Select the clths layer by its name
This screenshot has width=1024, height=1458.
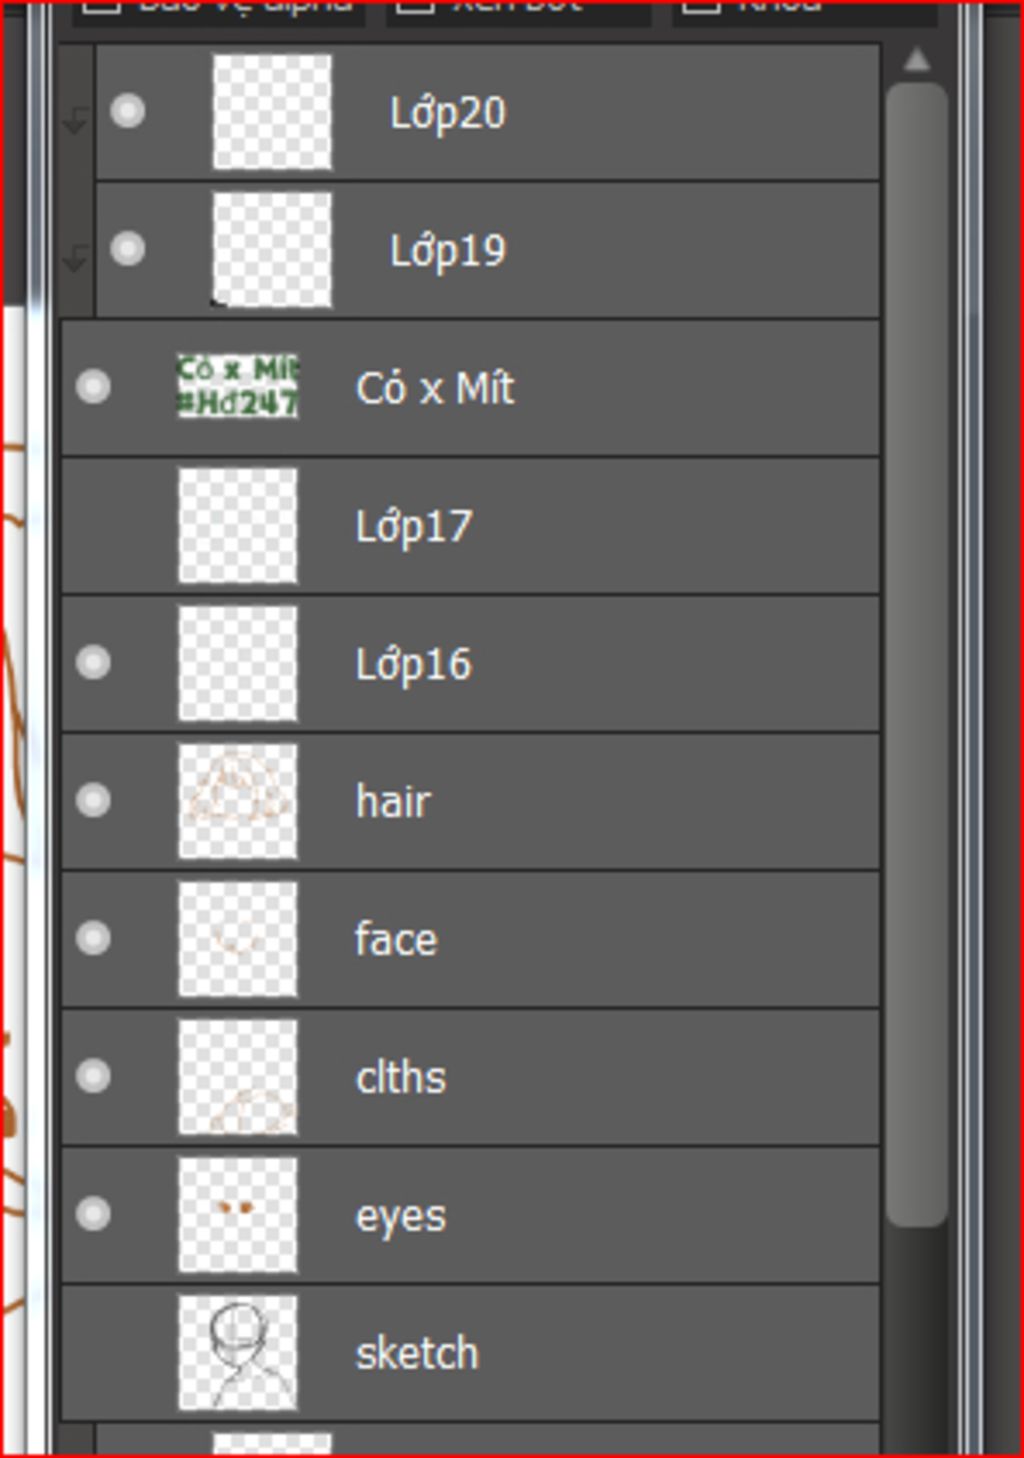[x=401, y=1078]
